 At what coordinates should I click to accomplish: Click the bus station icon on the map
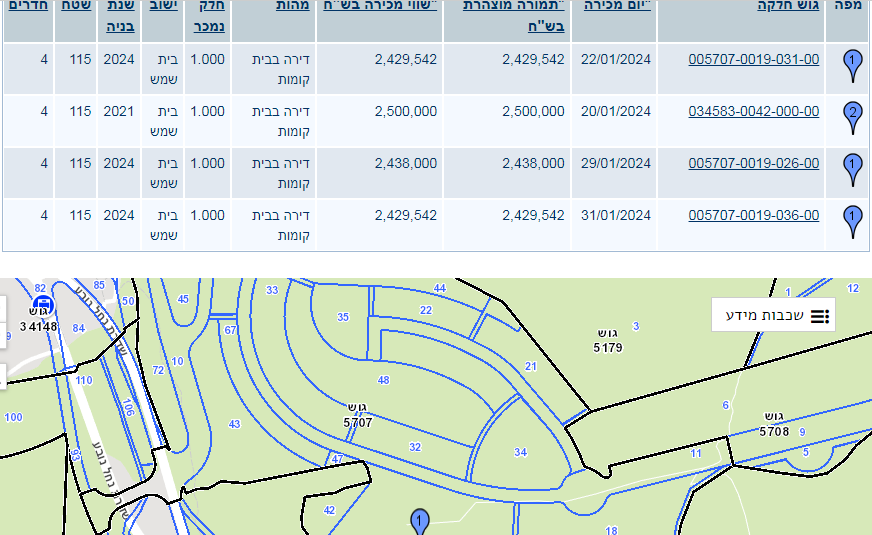coord(43,305)
